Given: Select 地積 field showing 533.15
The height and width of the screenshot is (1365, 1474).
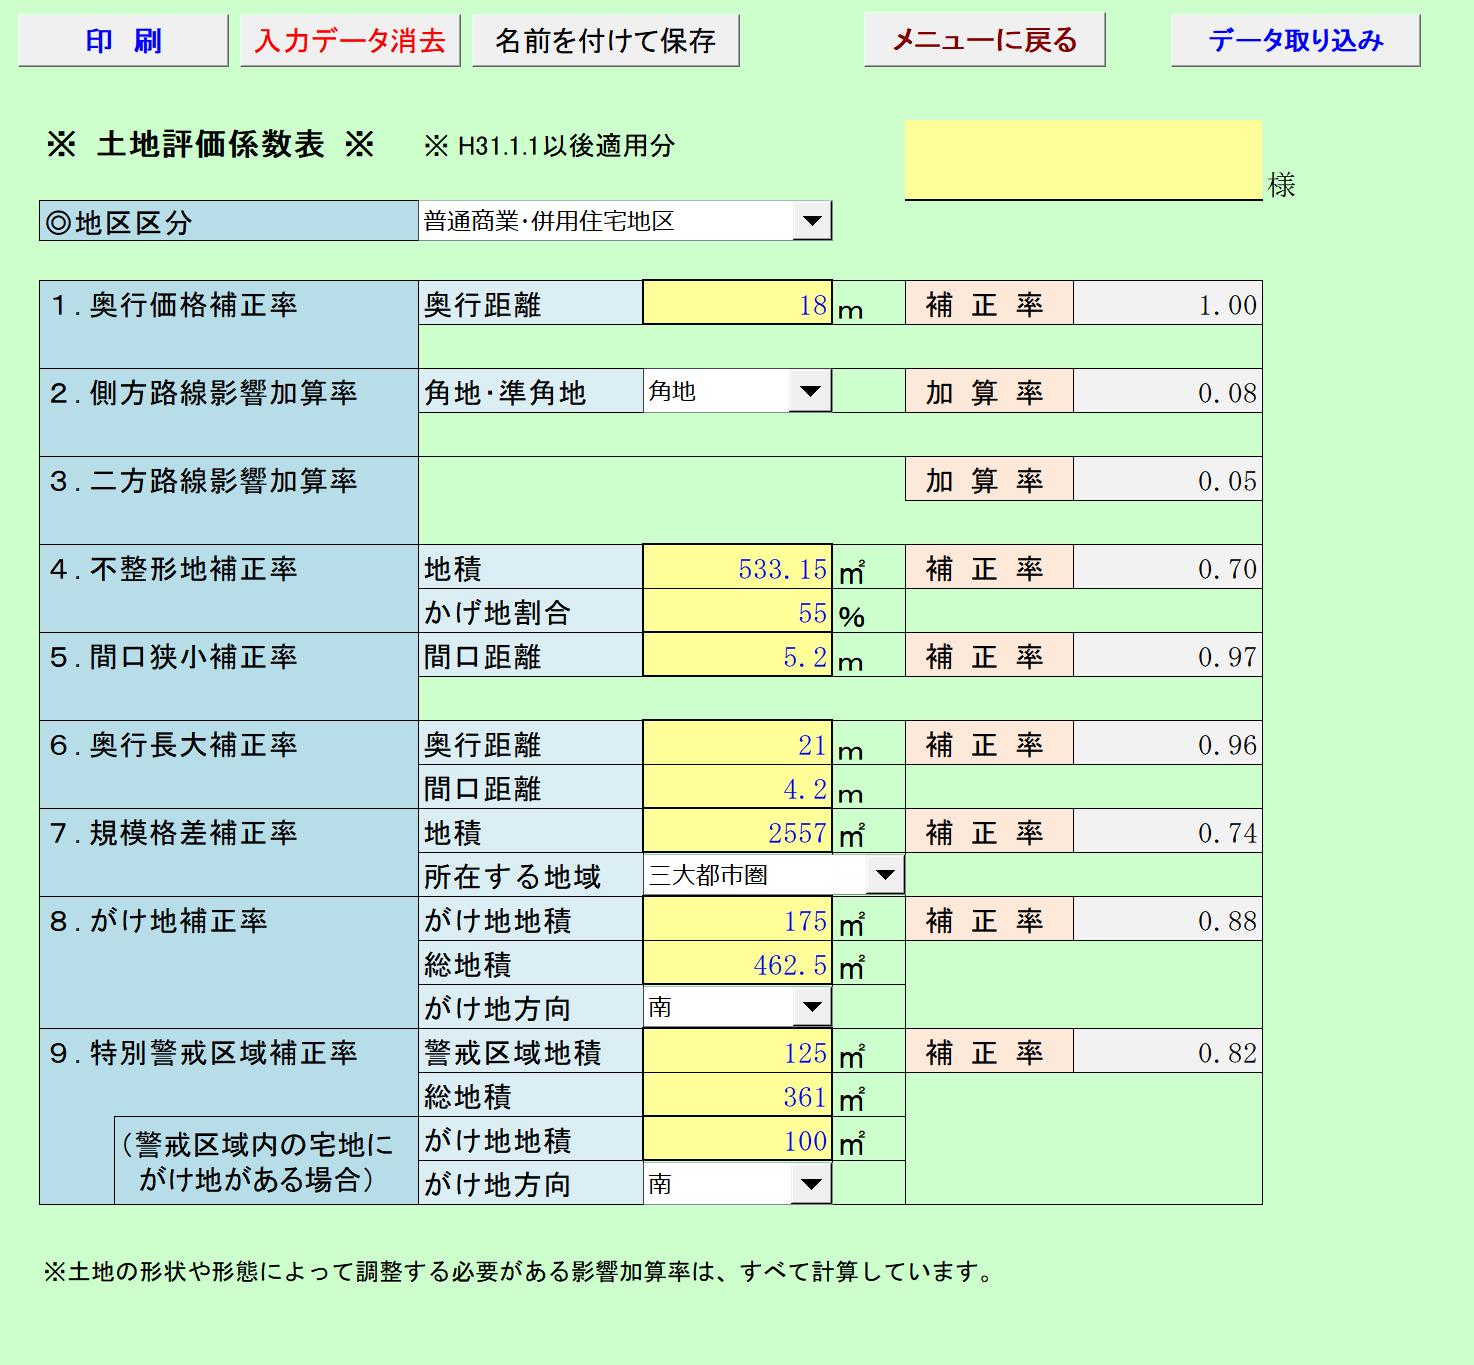Looking at the screenshot, I should pyautogui.click(x=737, y=567).
